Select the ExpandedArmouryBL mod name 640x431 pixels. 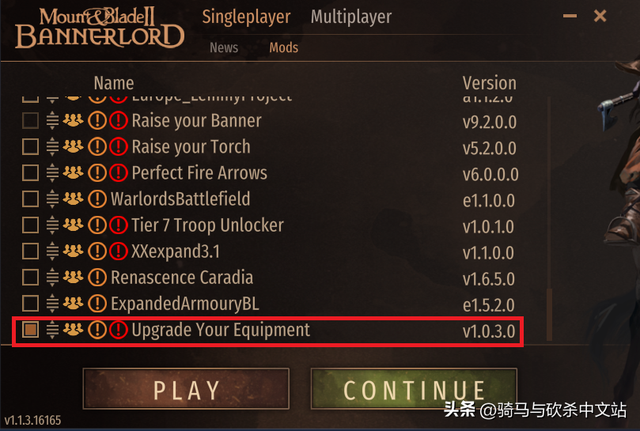(185, 304)
